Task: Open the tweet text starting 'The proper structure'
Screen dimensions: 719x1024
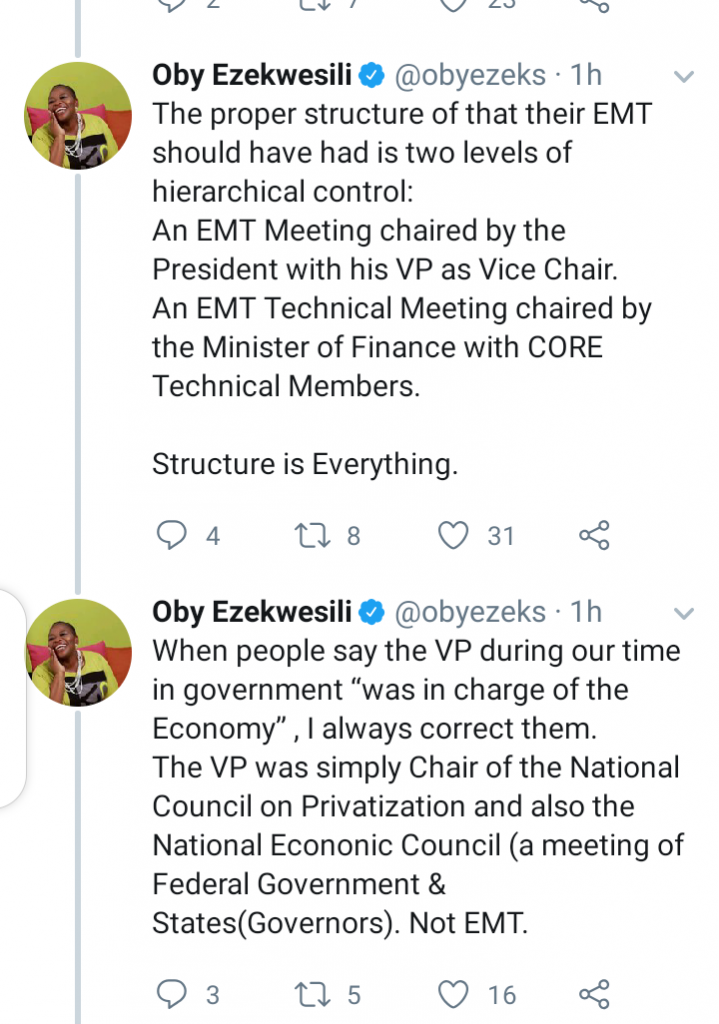Action: click(x=400, y=250)
